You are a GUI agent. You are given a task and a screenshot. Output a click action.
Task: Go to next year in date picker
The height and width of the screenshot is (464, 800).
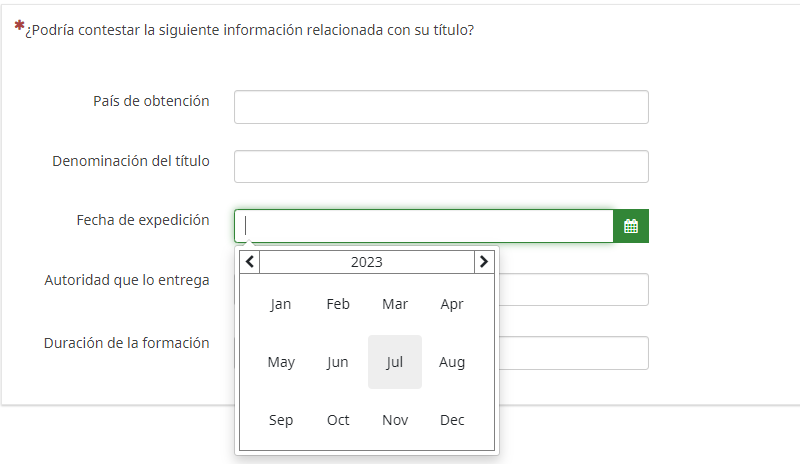(484, 262)
